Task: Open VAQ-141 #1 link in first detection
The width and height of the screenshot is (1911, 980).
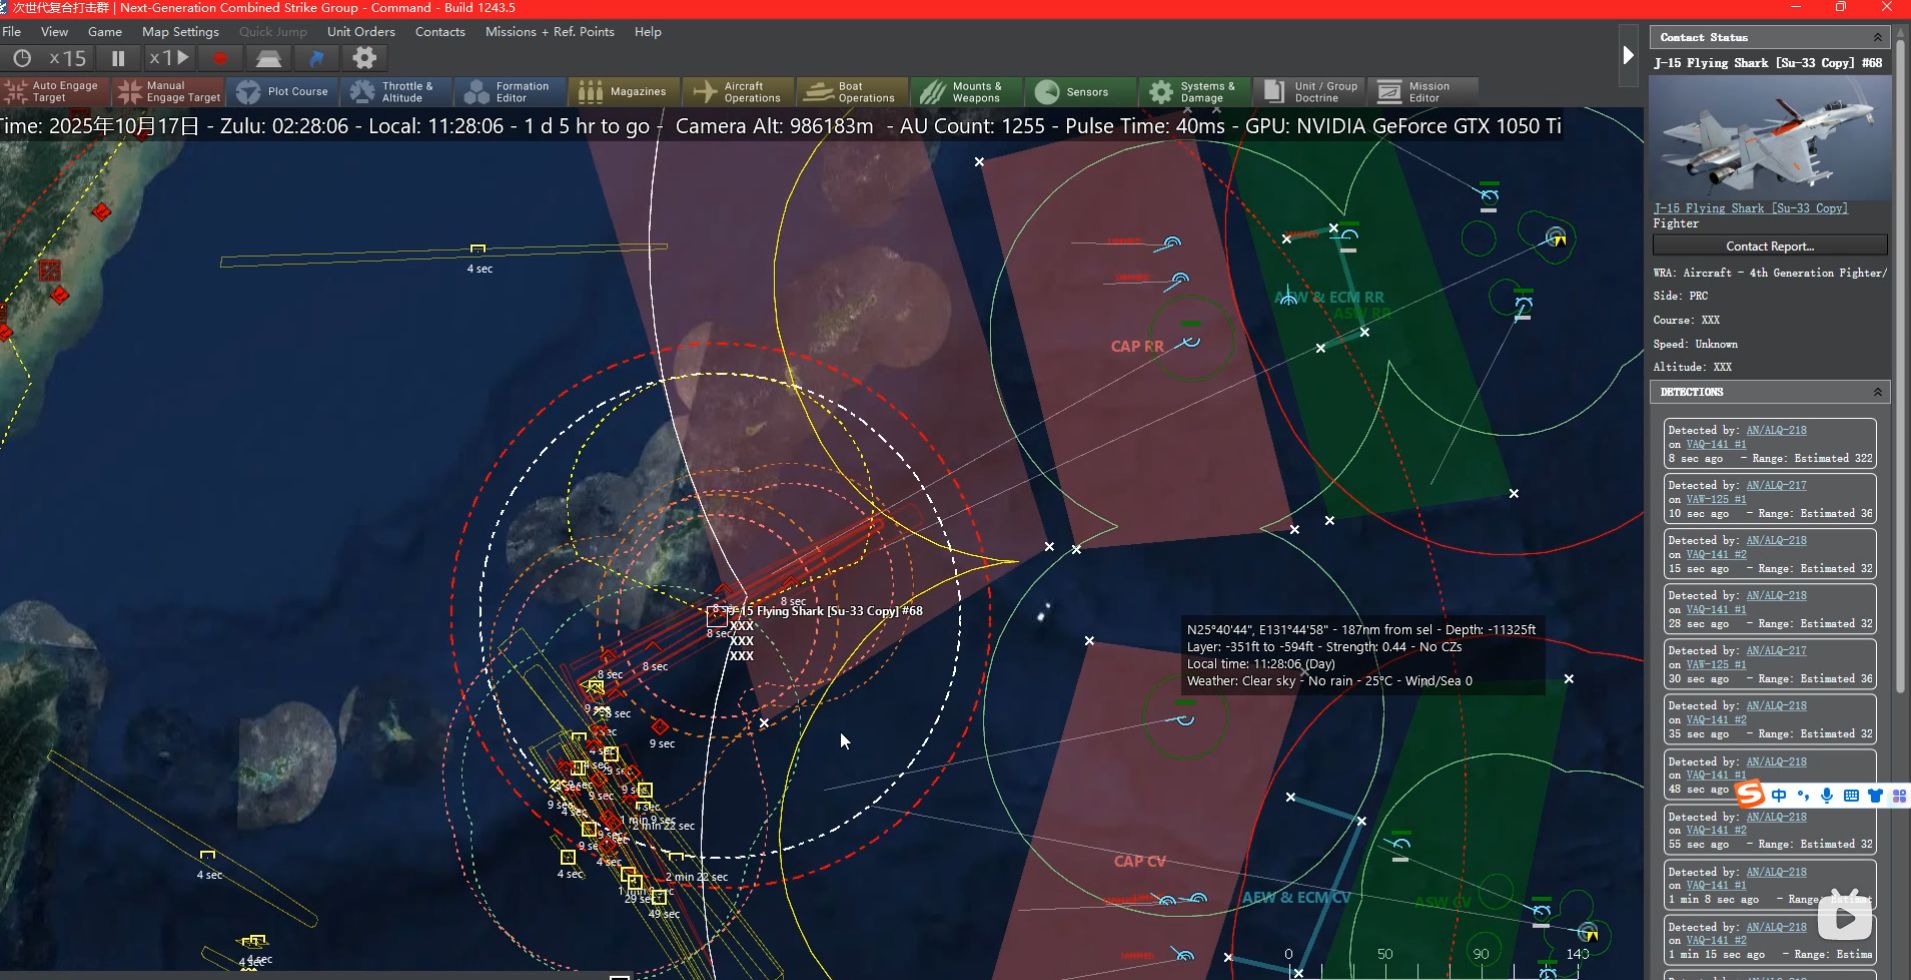Action: coord(1716,445)
